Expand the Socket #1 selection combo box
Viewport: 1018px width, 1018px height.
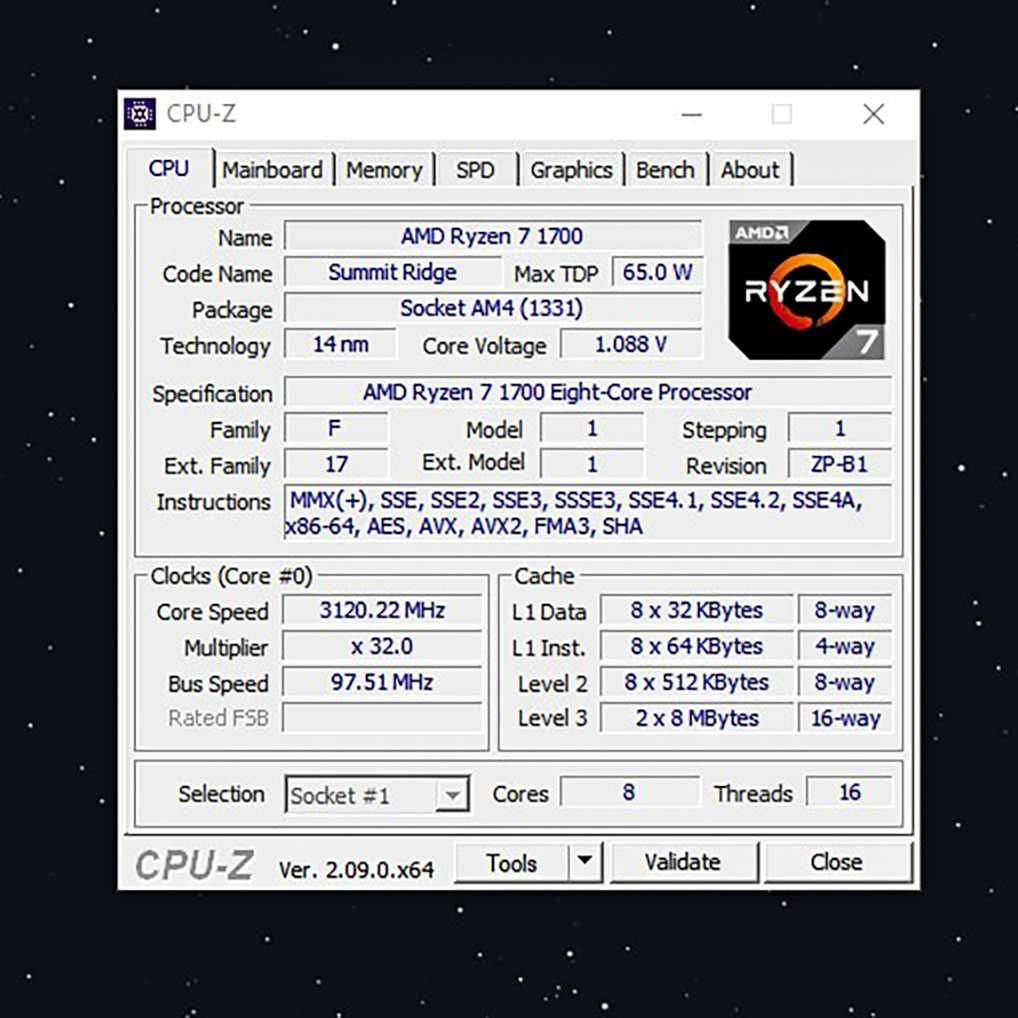click(377, 794)
